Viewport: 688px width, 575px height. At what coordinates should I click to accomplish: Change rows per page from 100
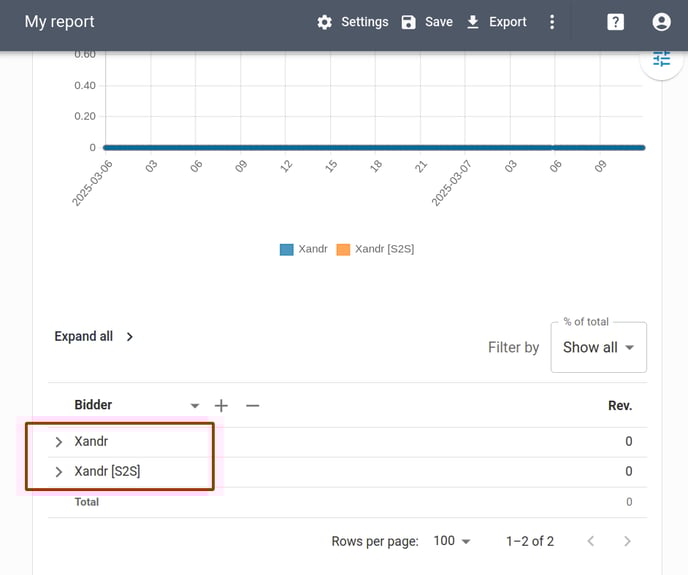point(452,541)
